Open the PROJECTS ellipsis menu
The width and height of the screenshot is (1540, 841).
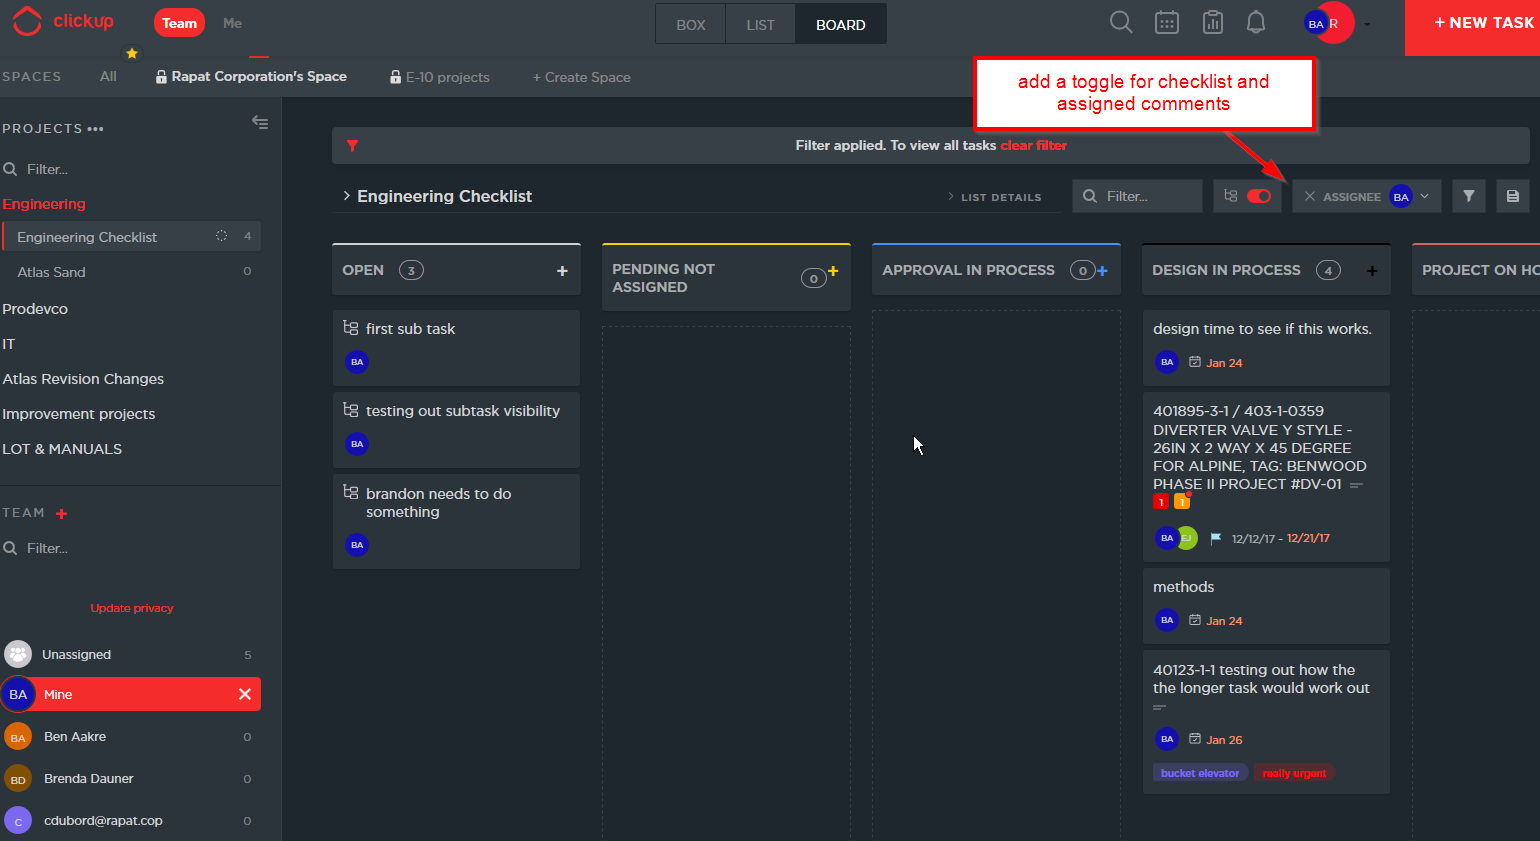click(x=95, y=129)
